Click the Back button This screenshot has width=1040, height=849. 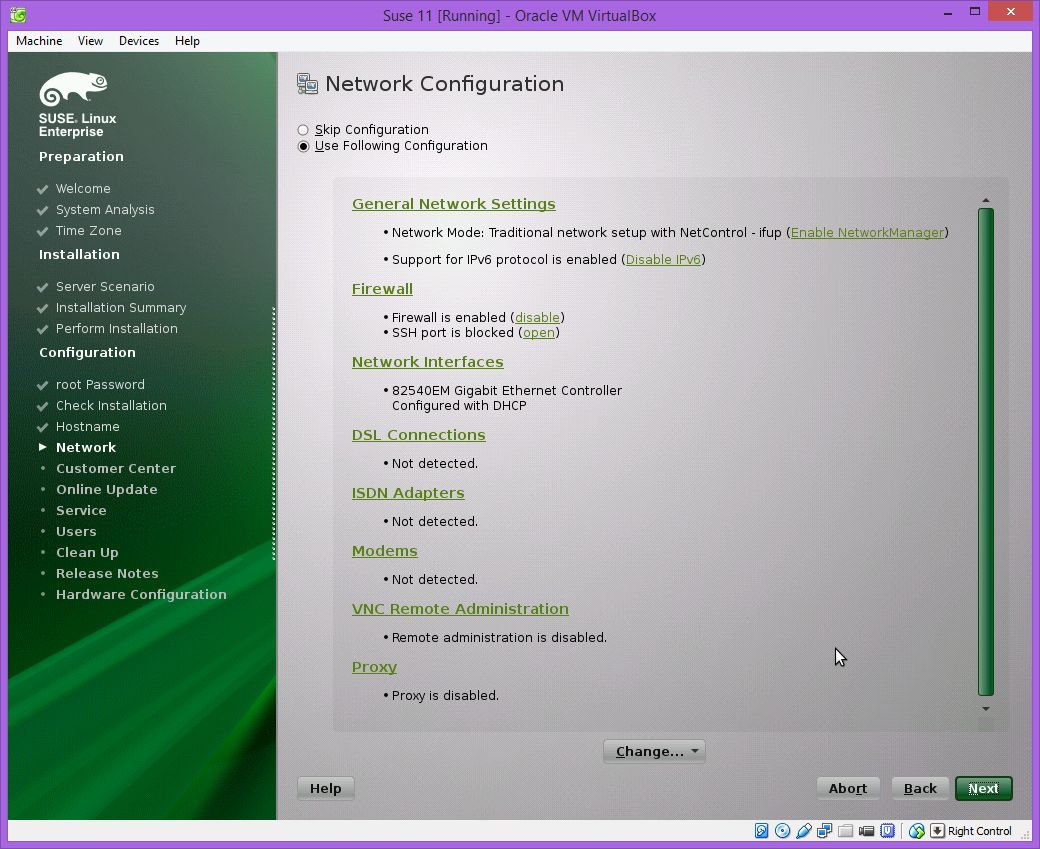920,789
